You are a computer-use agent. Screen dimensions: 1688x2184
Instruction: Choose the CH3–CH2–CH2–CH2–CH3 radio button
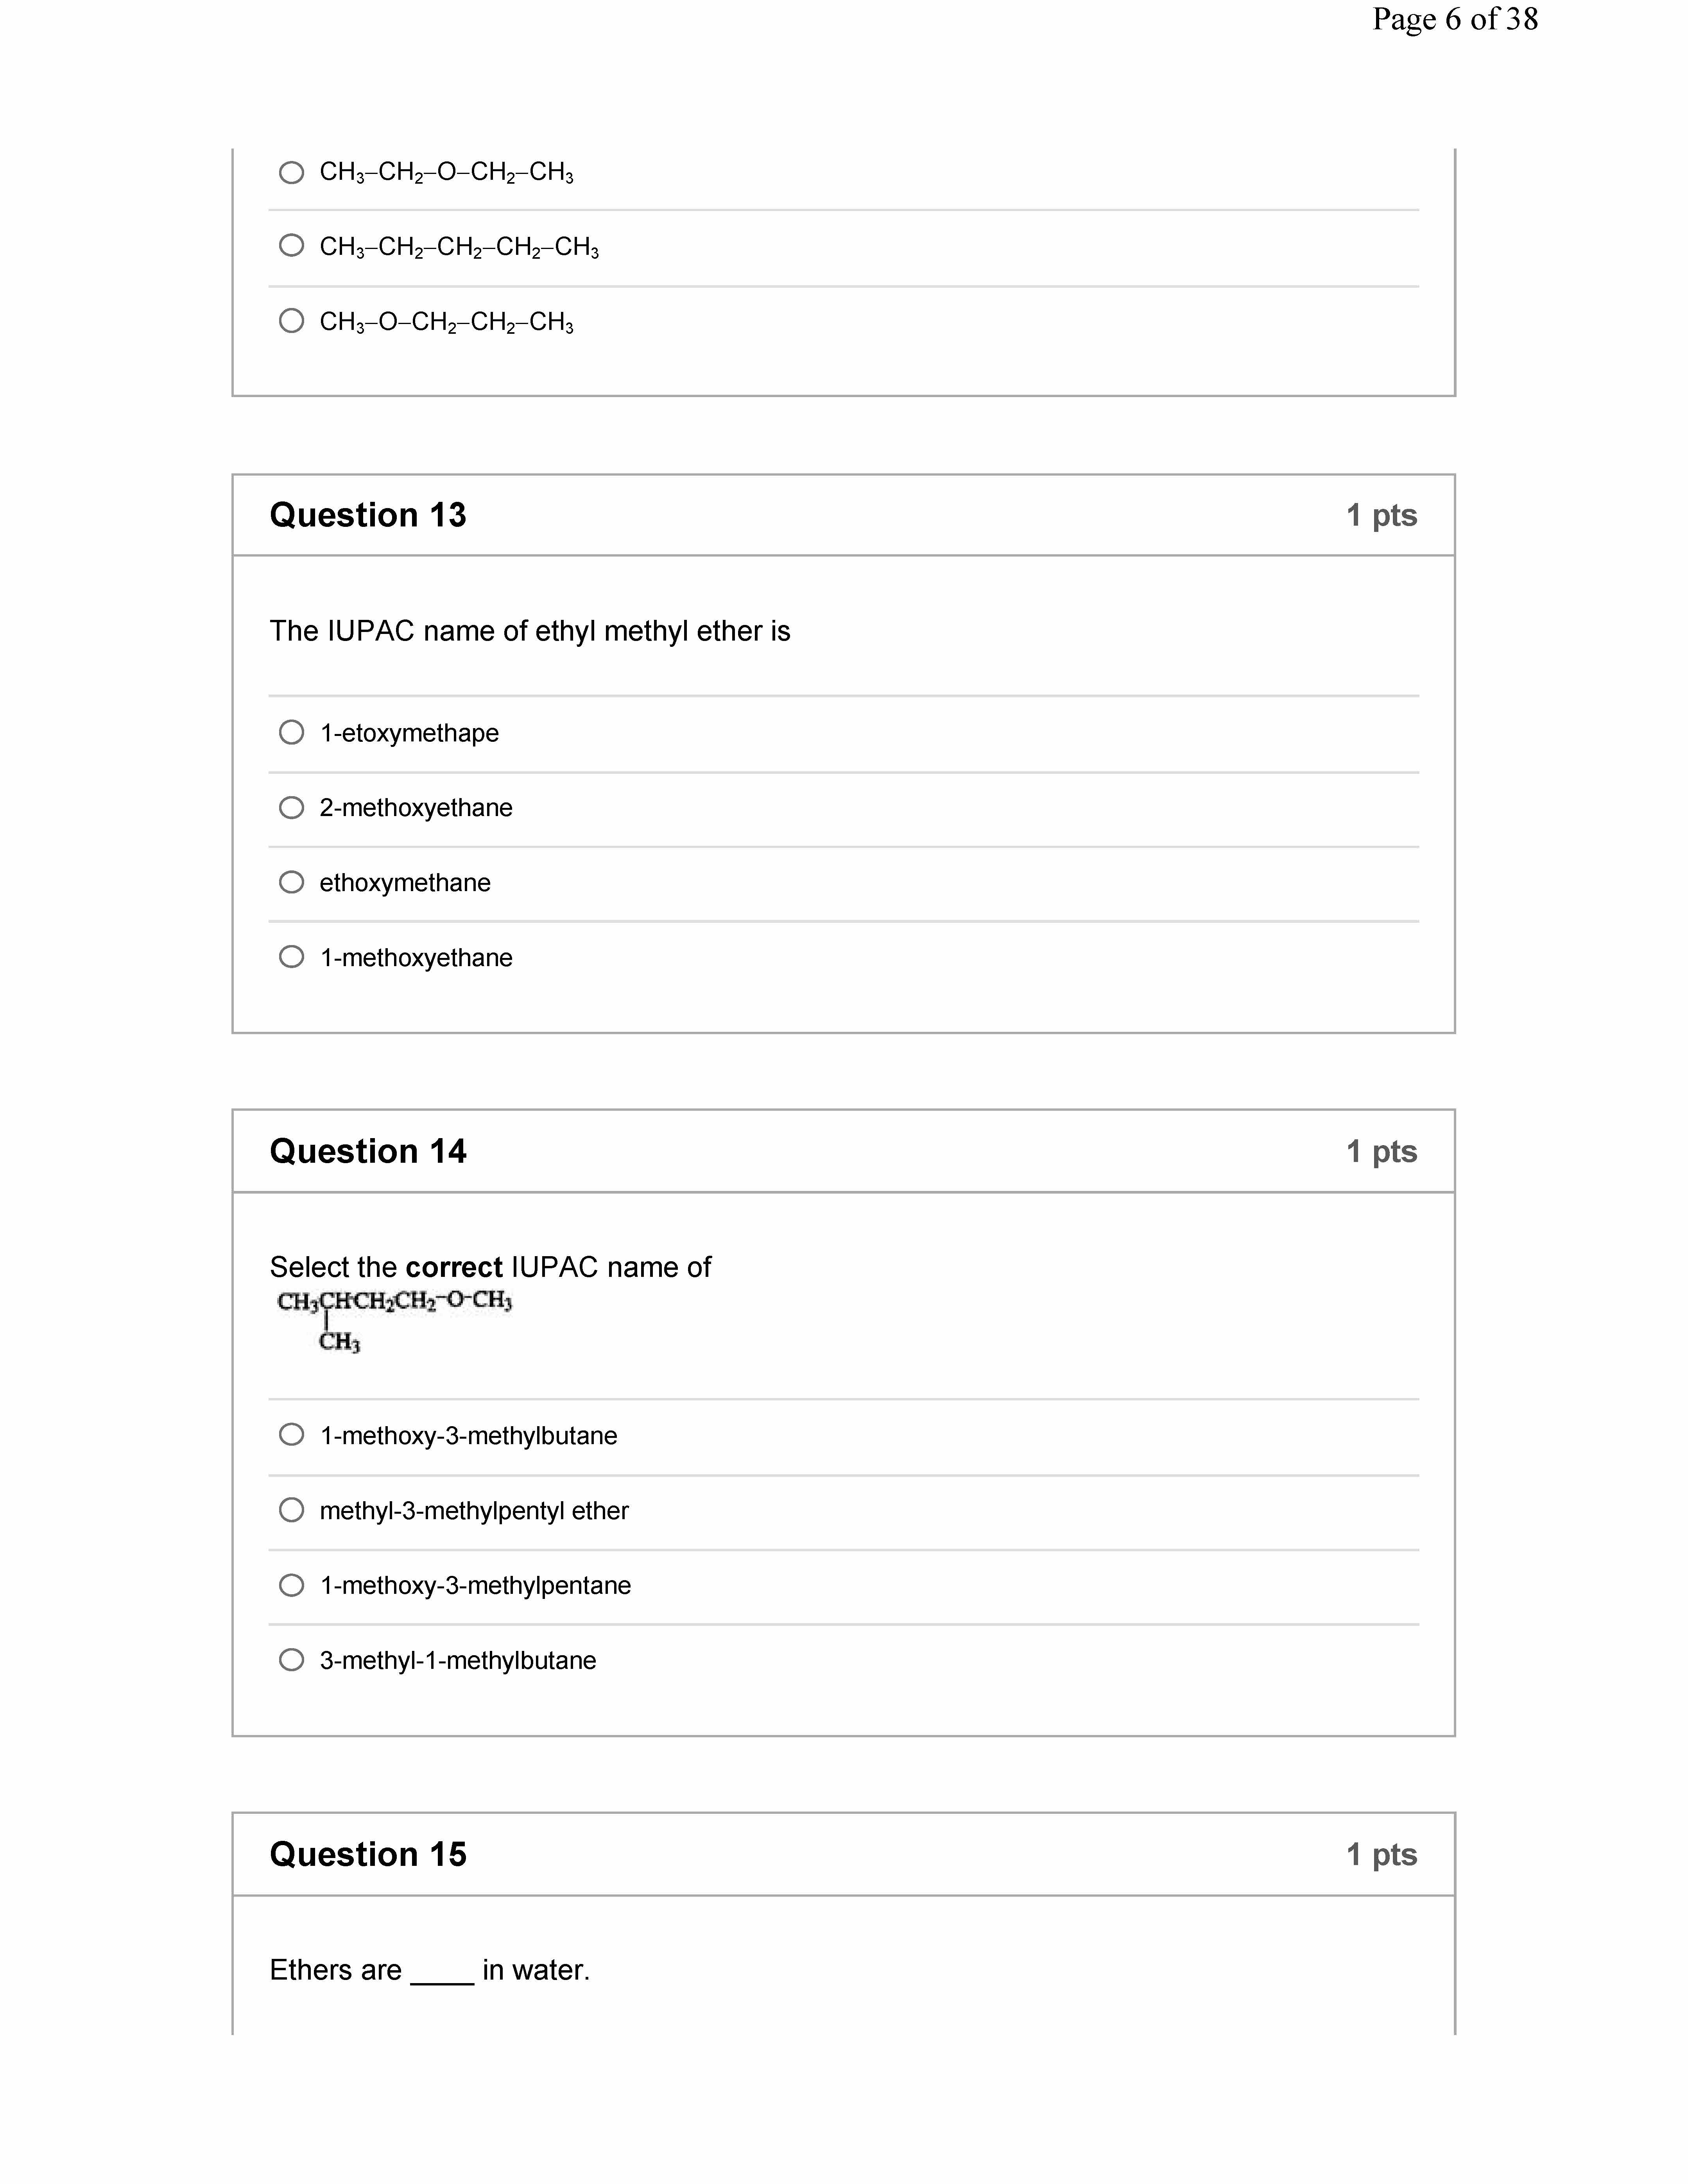coord(291,245)
